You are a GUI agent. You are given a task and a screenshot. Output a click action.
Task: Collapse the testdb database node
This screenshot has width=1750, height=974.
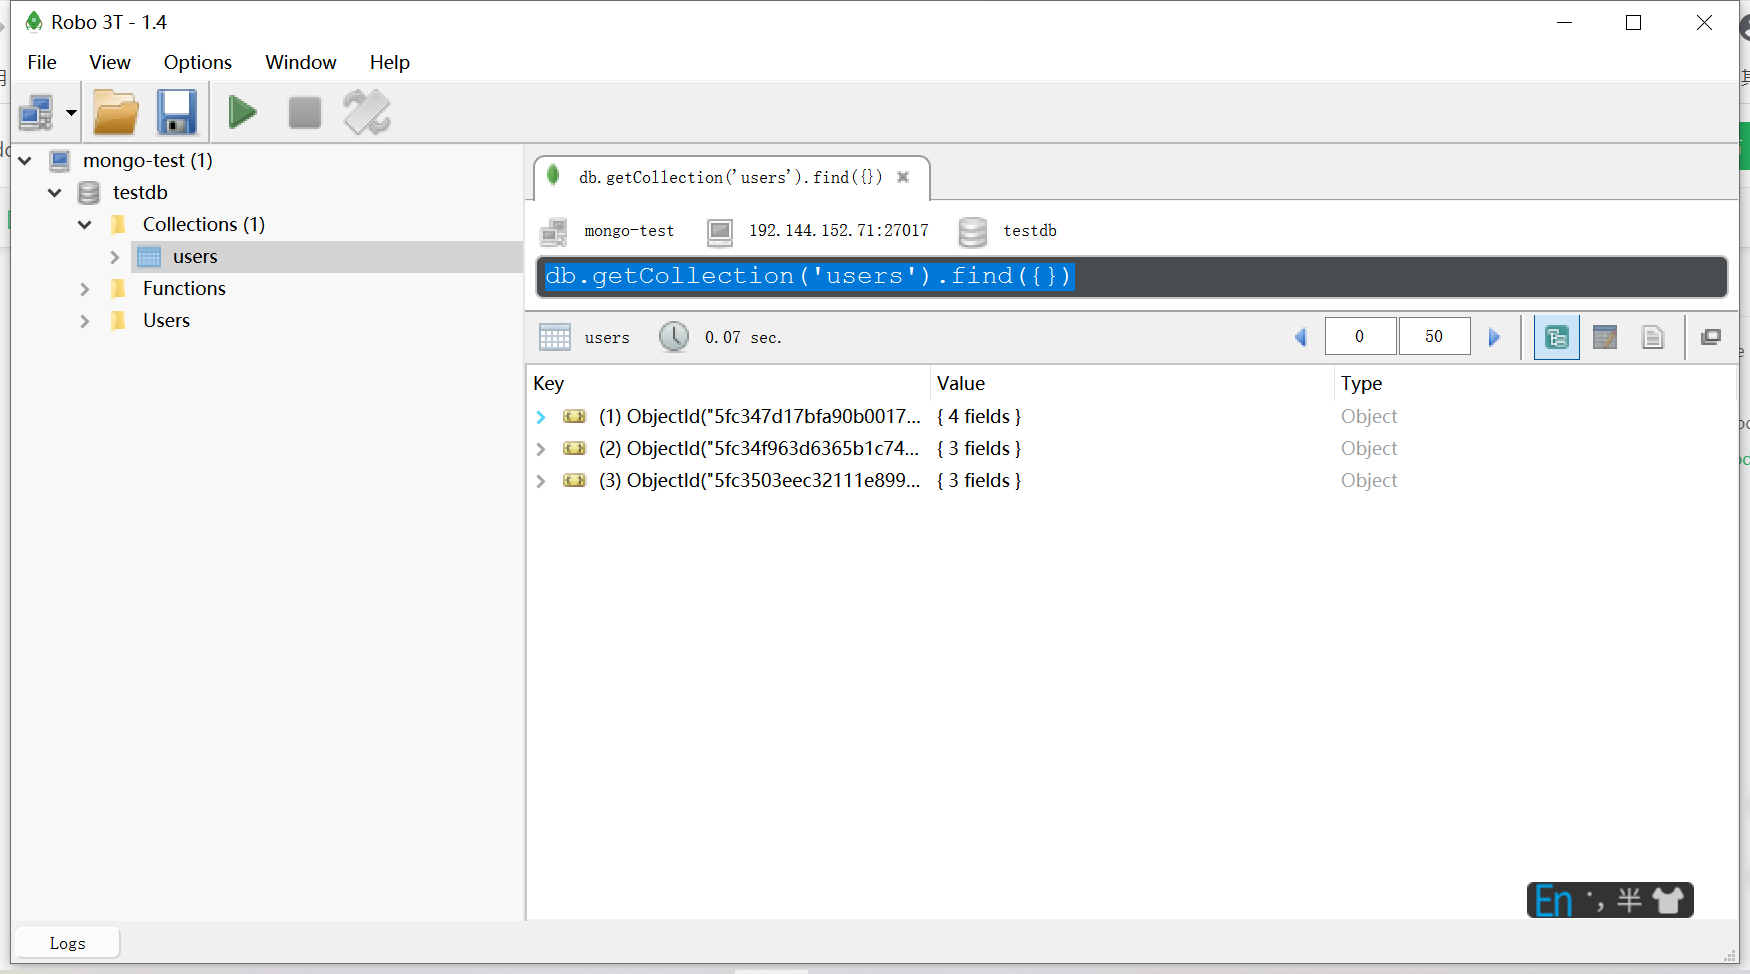[x=55, y=192]
